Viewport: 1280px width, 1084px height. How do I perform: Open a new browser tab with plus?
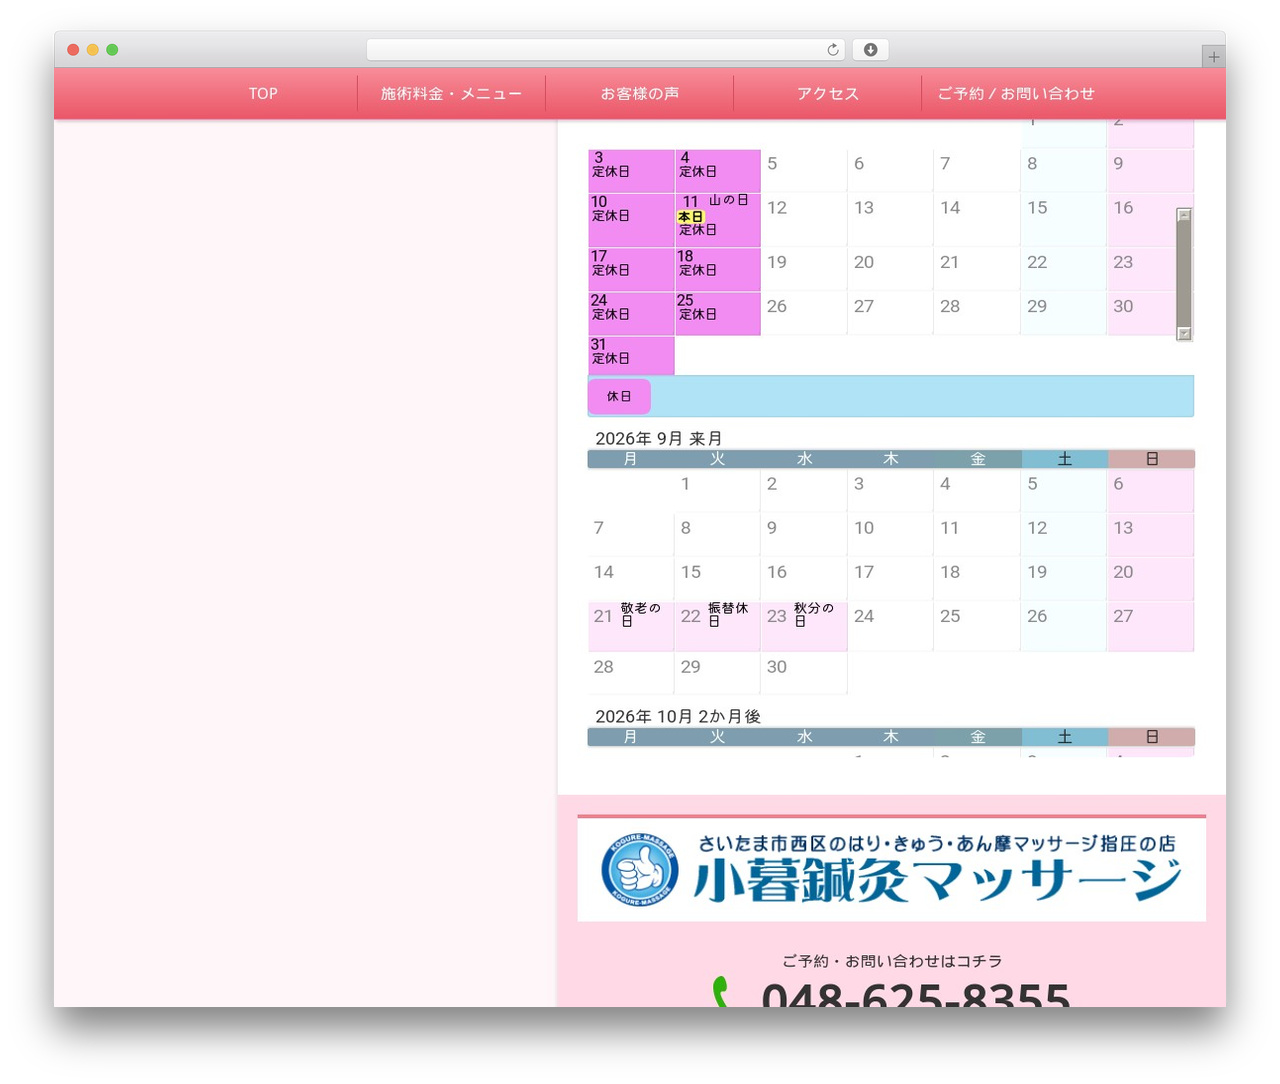pos(1213,57)
